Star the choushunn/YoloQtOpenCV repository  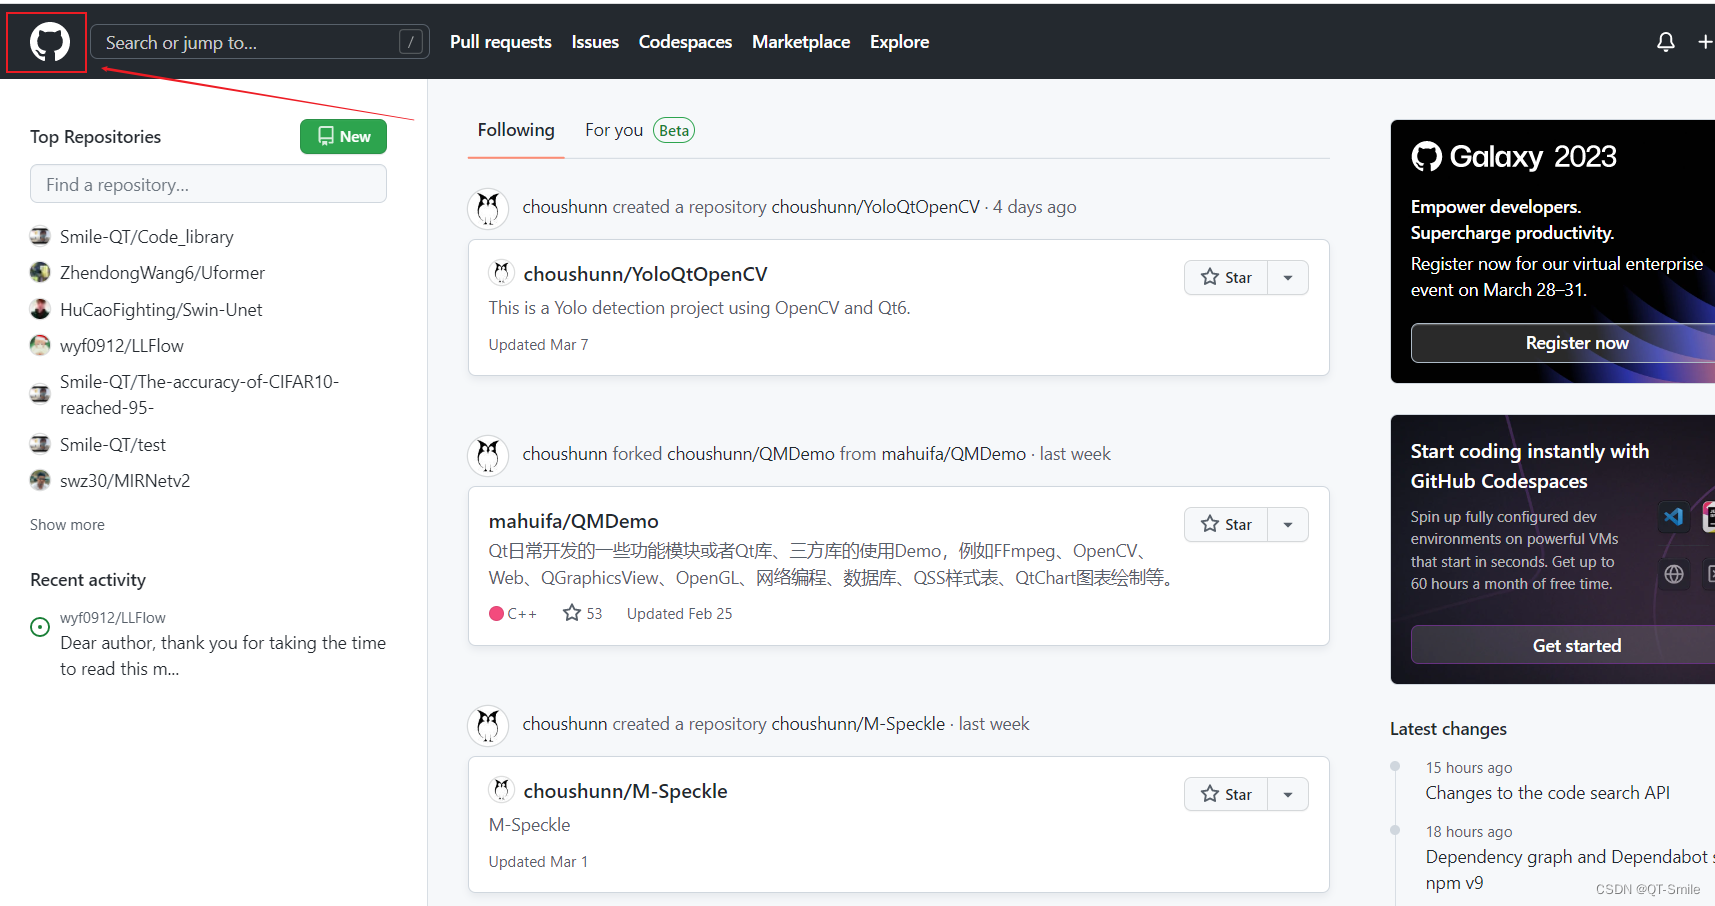[1226, 277]
